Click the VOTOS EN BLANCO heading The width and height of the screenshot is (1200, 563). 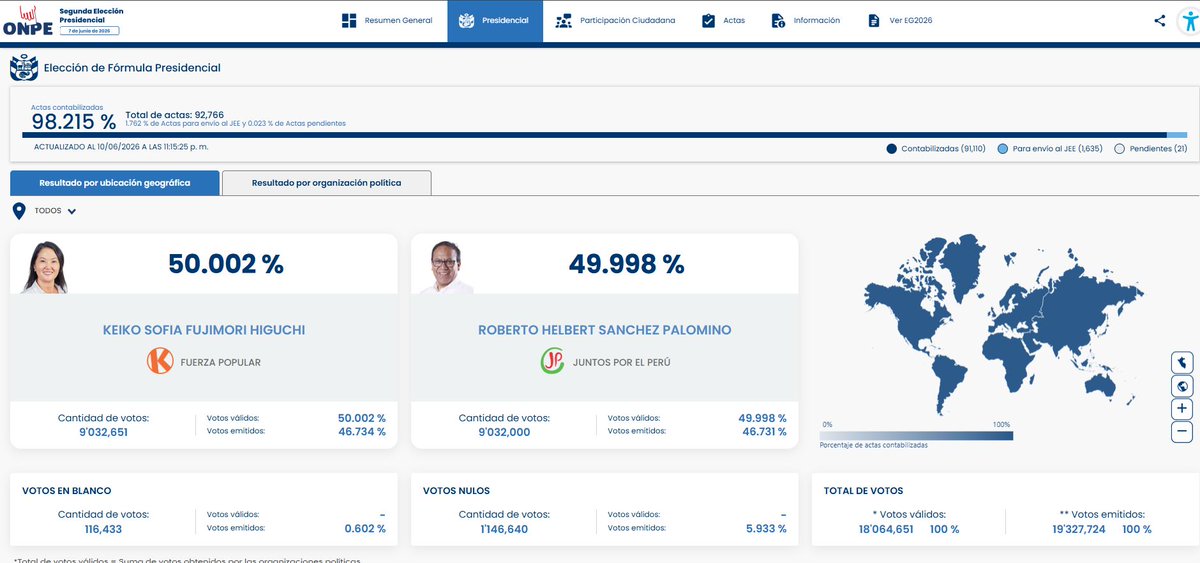67,491
